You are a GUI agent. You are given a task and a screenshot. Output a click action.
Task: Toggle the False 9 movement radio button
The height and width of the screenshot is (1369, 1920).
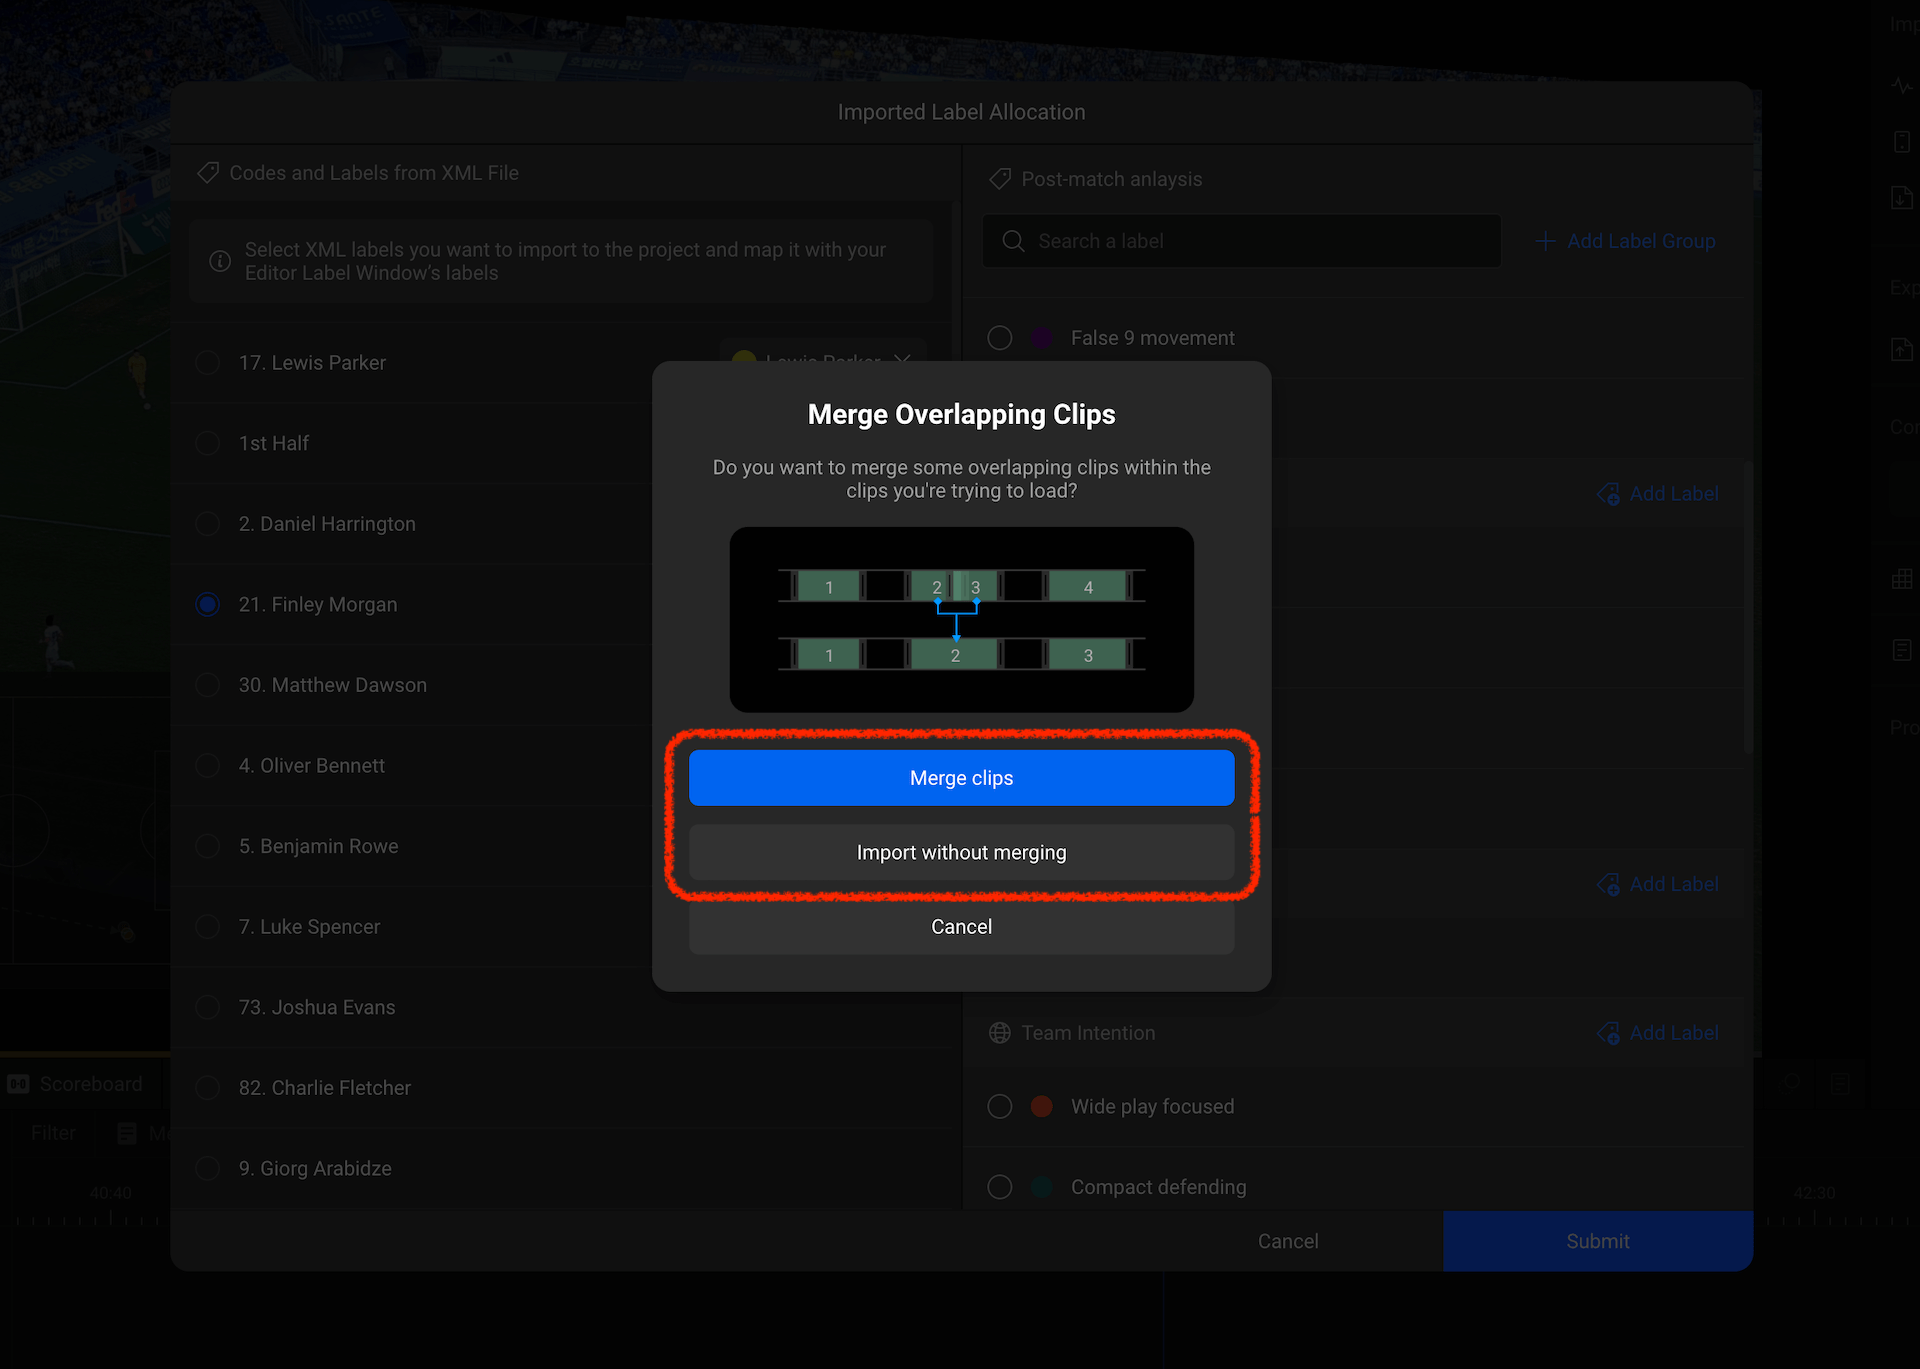tap(1000, 338)
